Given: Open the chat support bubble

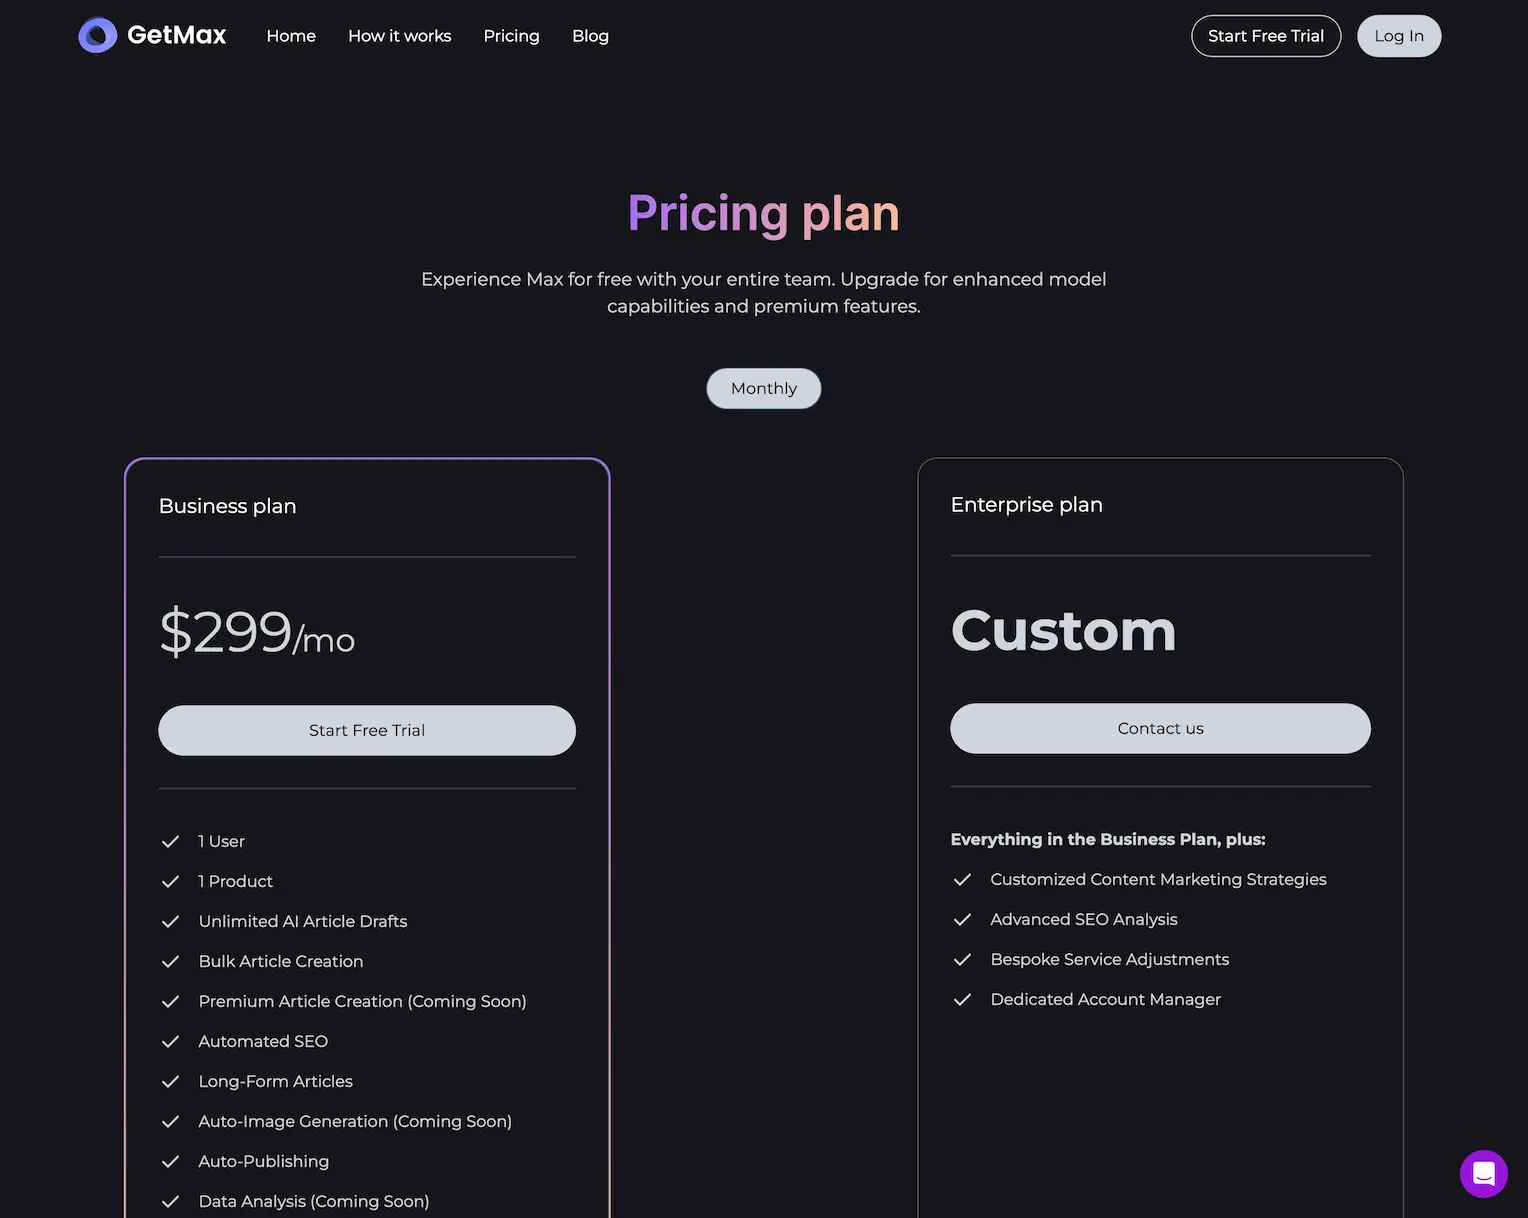Looking at the screenshot, I should click(1483, 1174).
